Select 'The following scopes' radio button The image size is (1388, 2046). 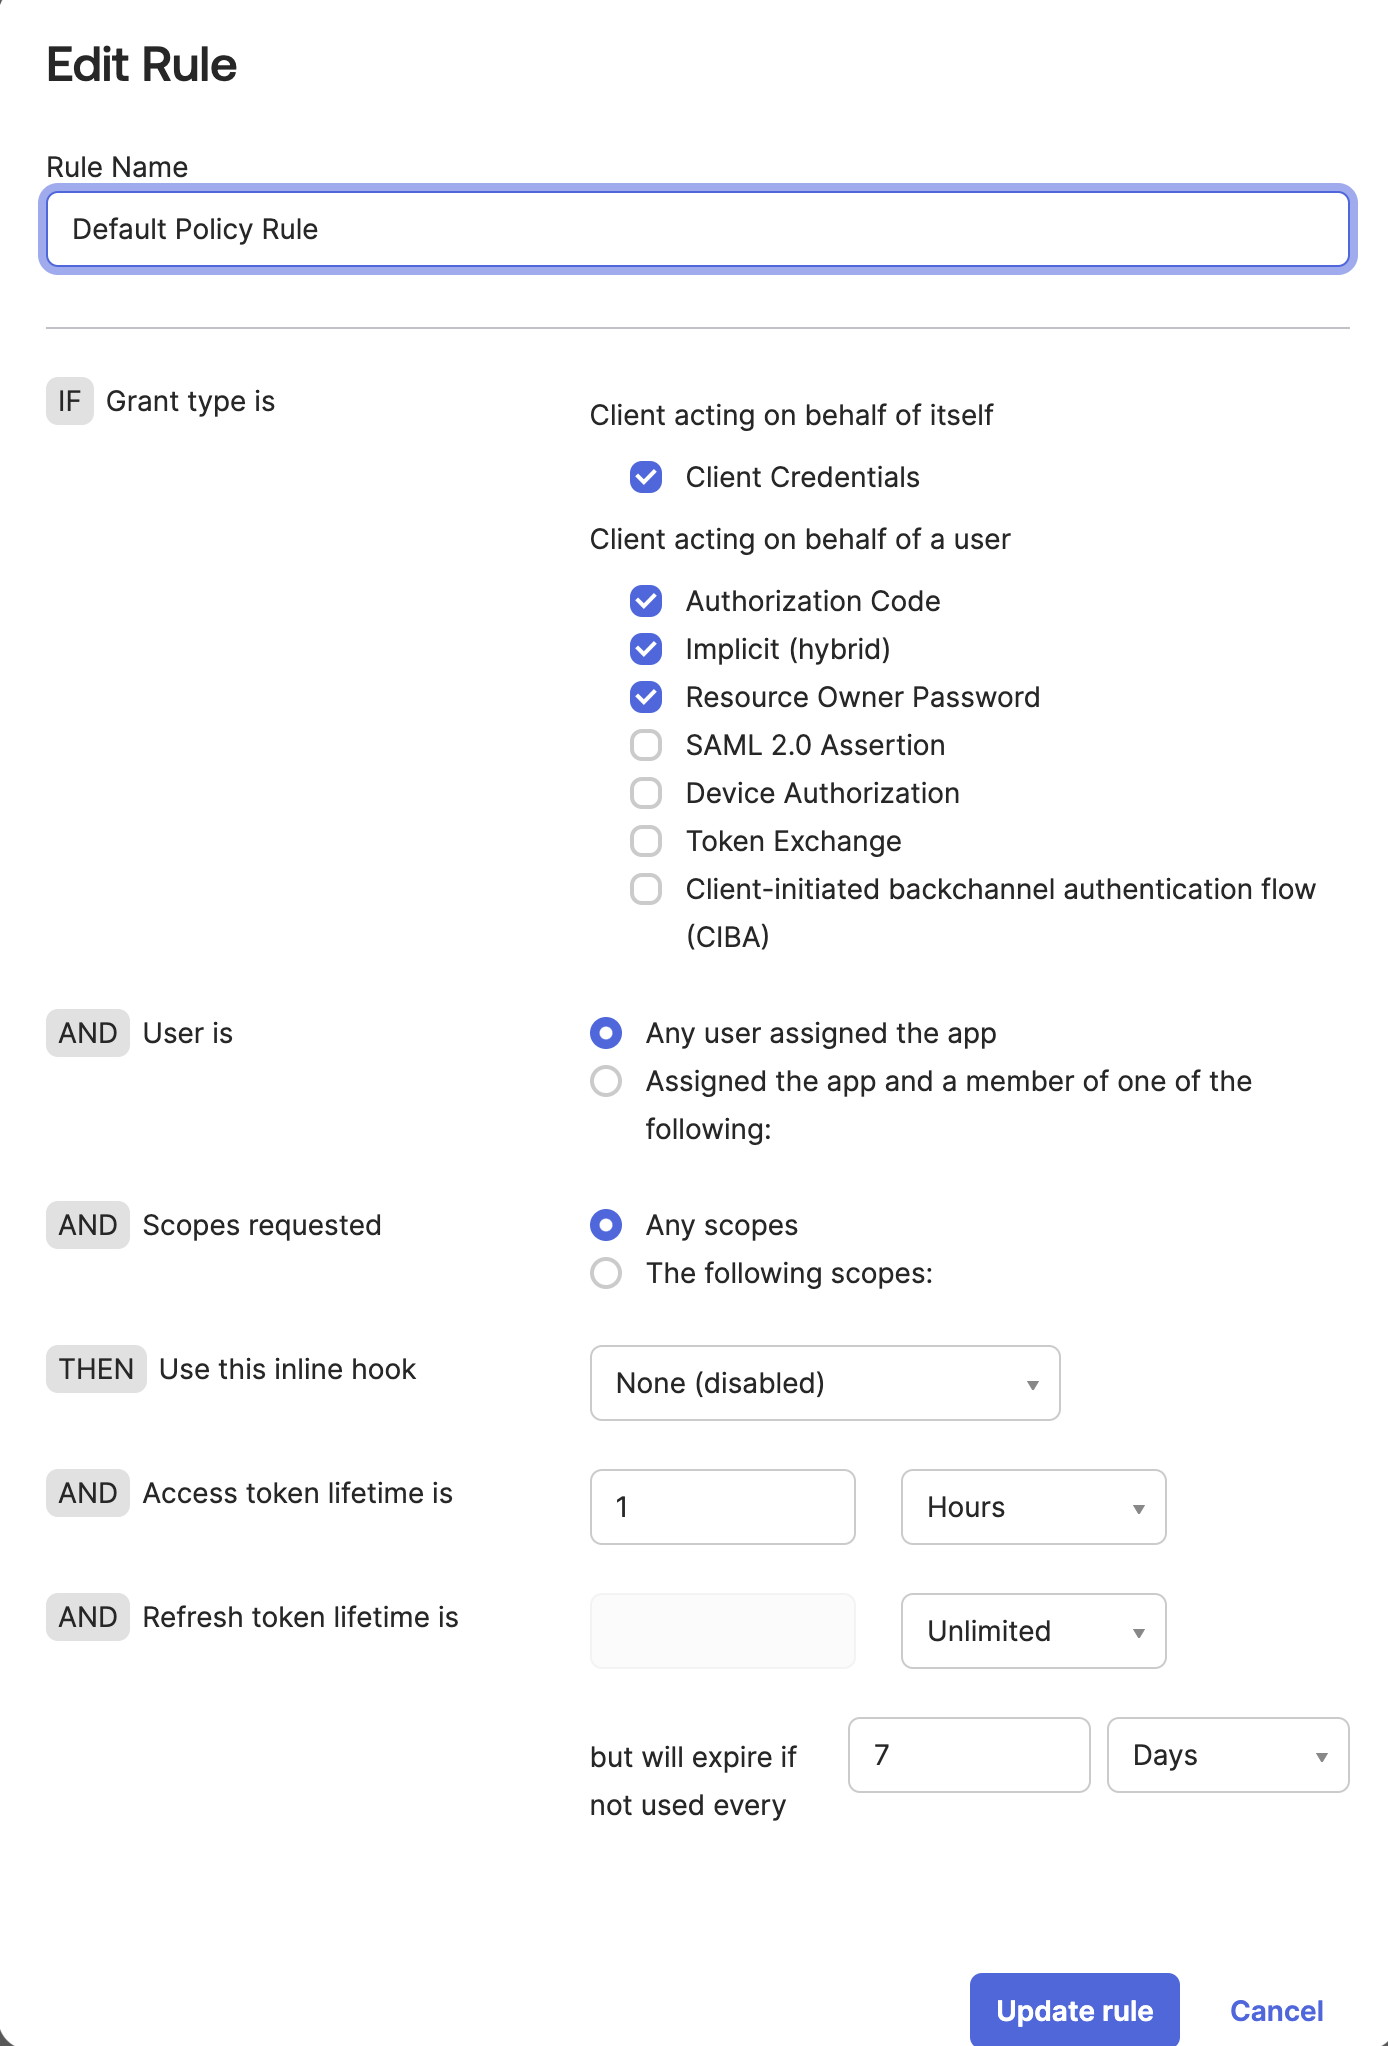[x=606, y=1273]
